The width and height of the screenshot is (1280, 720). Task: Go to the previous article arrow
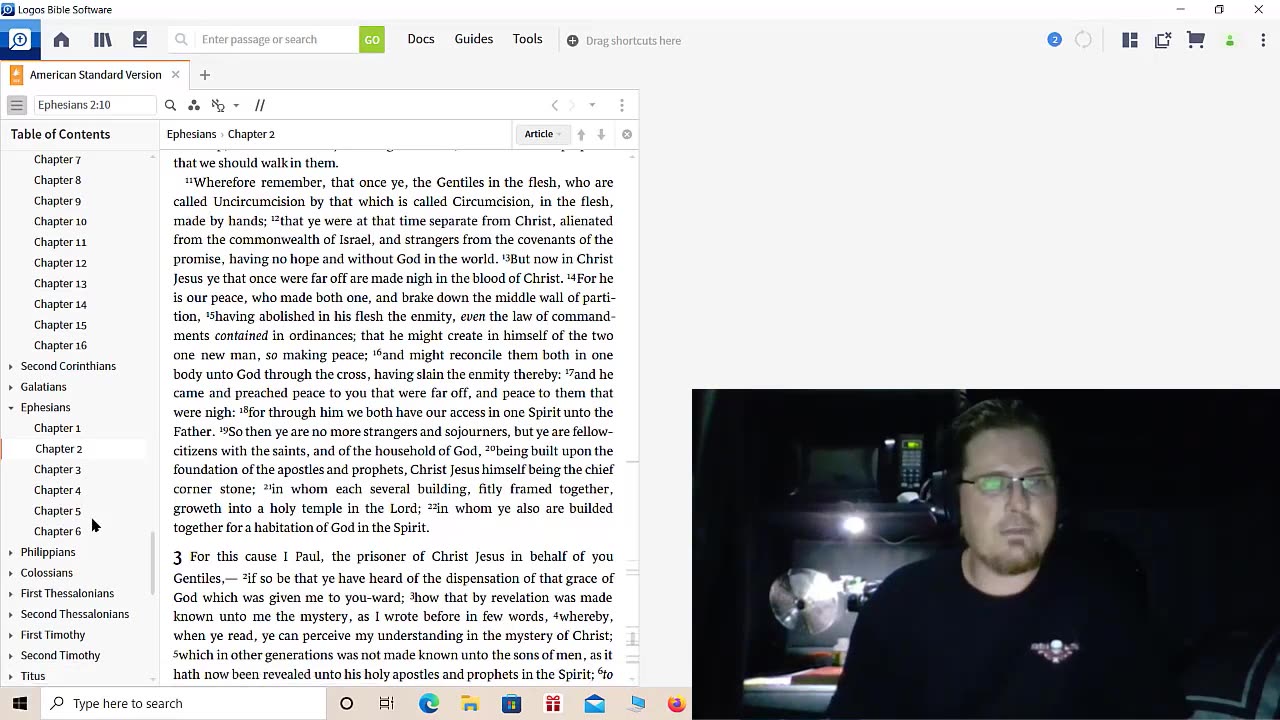581,134
